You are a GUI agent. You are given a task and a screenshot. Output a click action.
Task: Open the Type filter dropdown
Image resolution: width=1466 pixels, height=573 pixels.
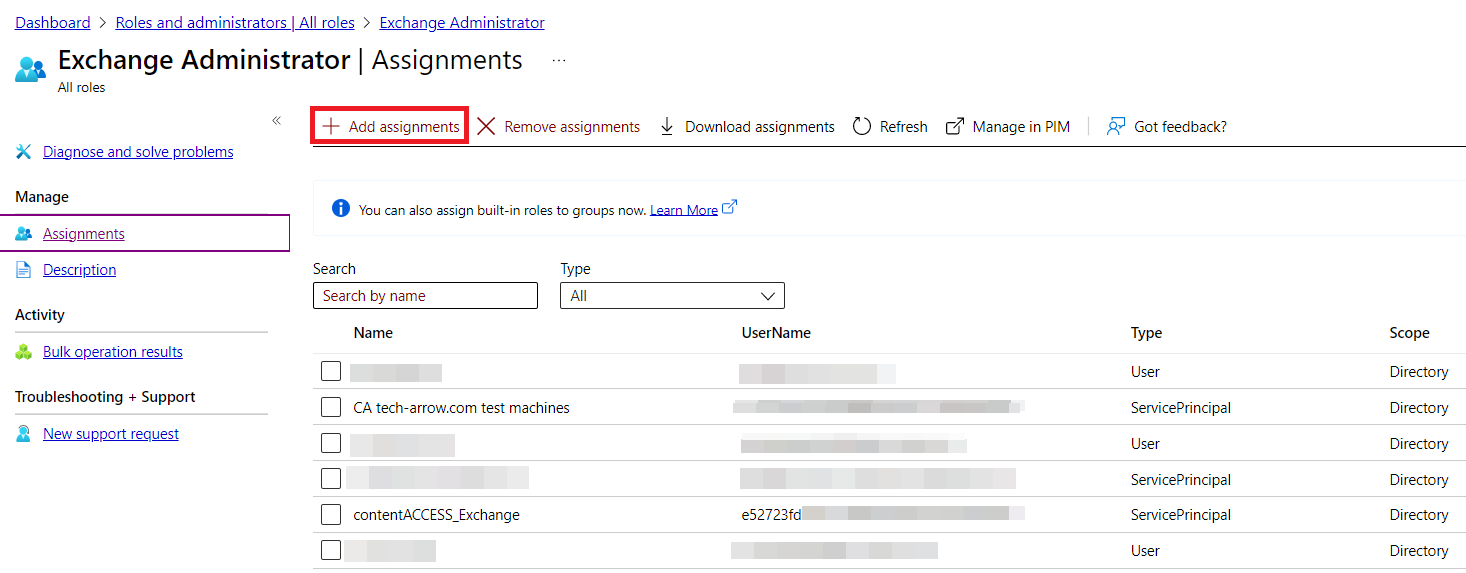pos(672,296)
